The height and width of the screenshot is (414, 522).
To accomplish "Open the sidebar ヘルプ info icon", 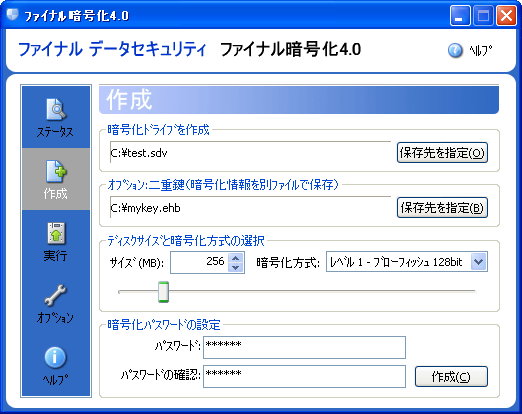I will pos(56,357).
